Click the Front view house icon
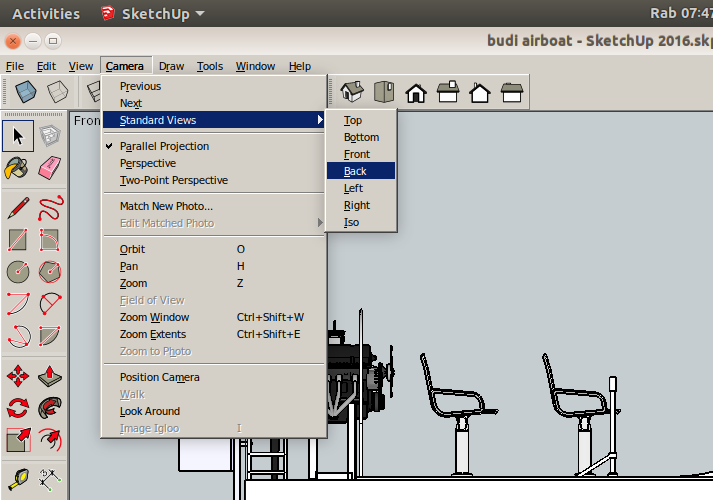This screenshot has width=713, height=500. [x=416, y=92]
